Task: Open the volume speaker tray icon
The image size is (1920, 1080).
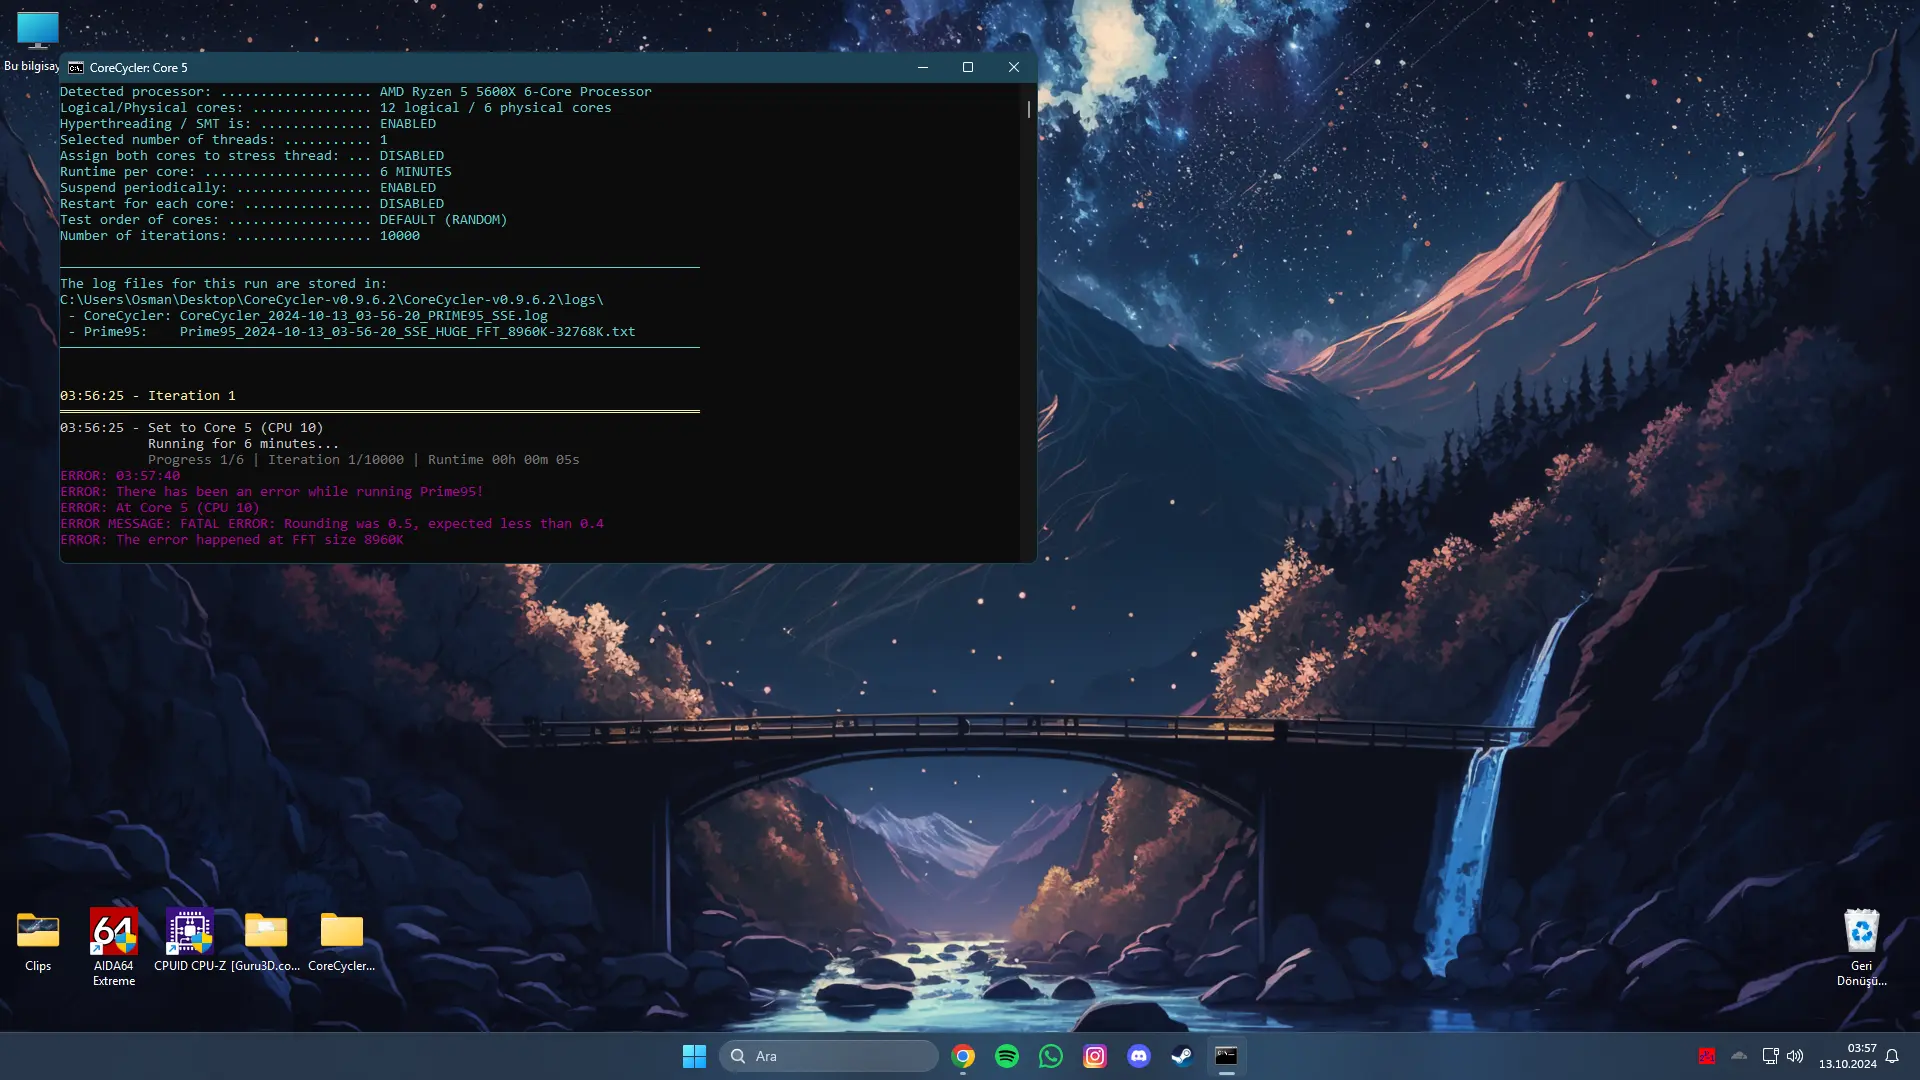Action: (x=1795, y=1056)
